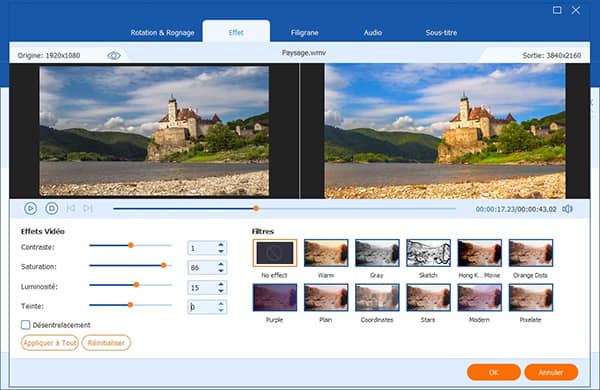Decrease Teinte value with down arrow
Image resolution: width=600 pixels, height=390 pixels.
tap(221, 310)
